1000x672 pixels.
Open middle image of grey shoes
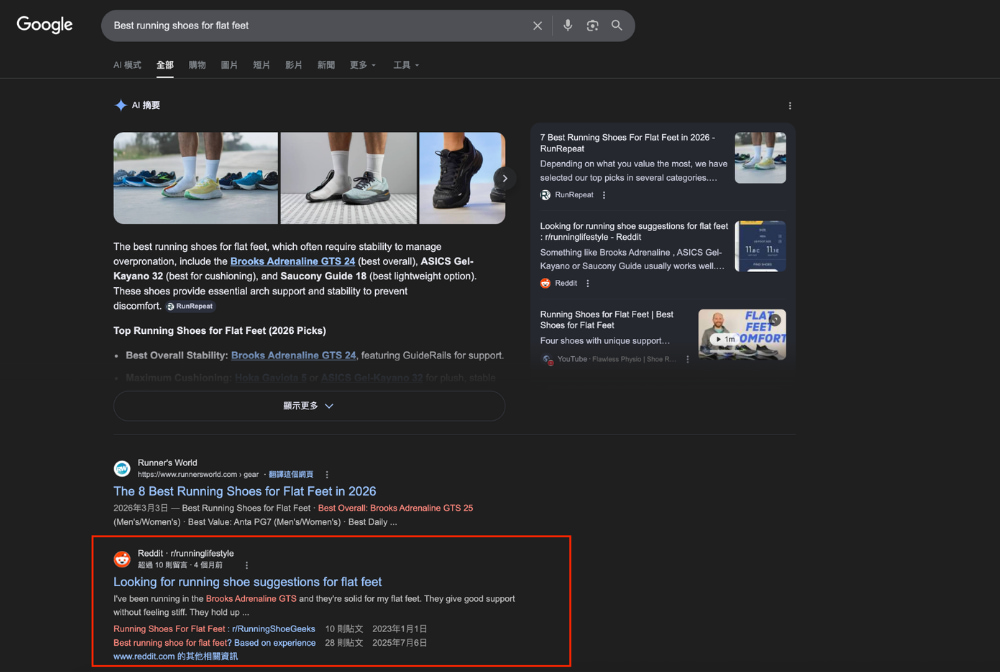coord(349,178)
